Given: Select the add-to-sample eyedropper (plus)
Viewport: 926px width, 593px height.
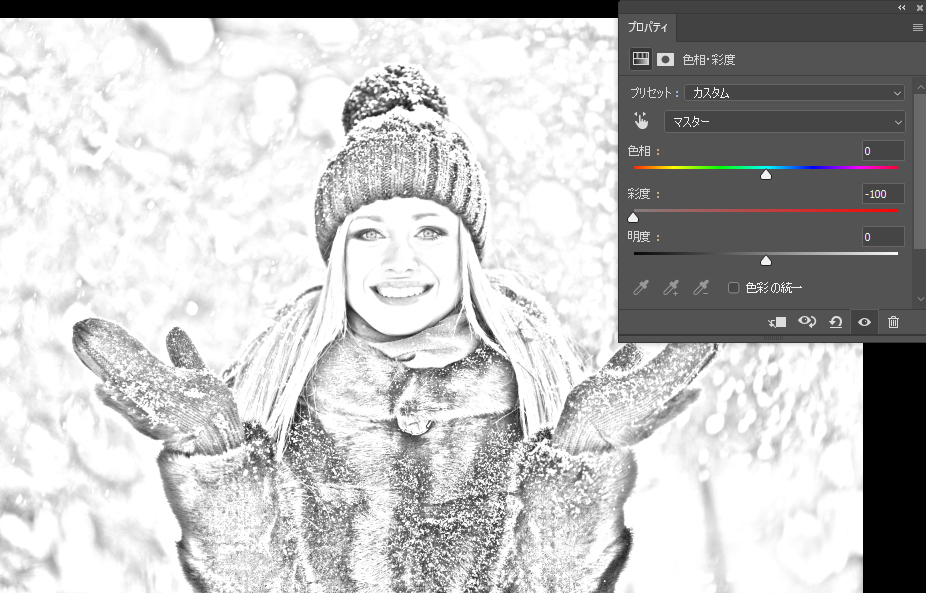Looking at the screenshot, I should 672,288.
